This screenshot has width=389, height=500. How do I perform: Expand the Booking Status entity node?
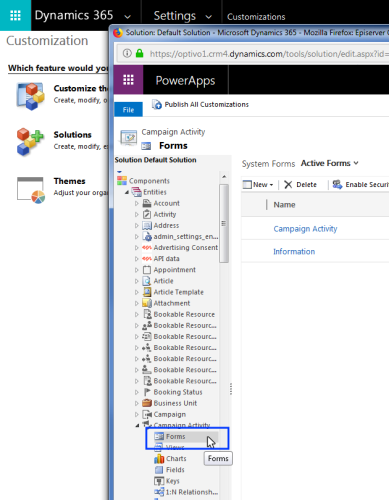(136, 392)
